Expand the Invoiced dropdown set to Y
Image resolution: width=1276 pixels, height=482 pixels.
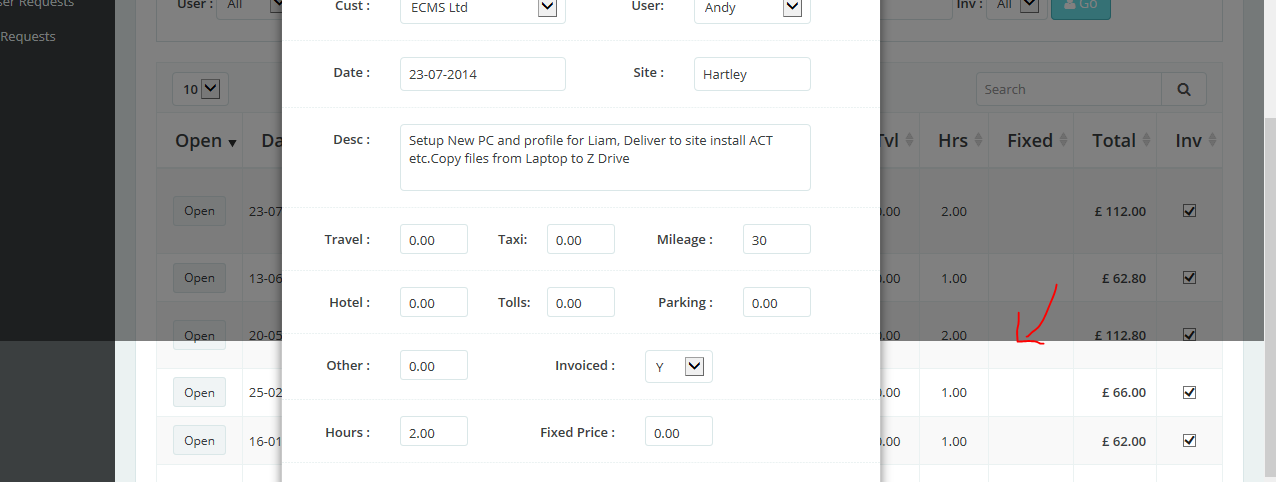[694, 367]
